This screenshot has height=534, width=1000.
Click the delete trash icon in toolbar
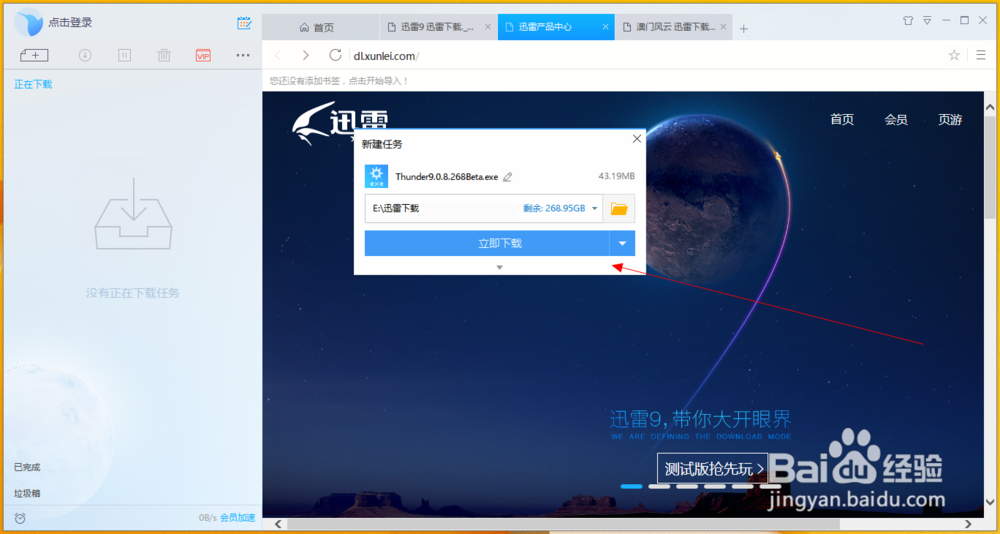[164, 56]
